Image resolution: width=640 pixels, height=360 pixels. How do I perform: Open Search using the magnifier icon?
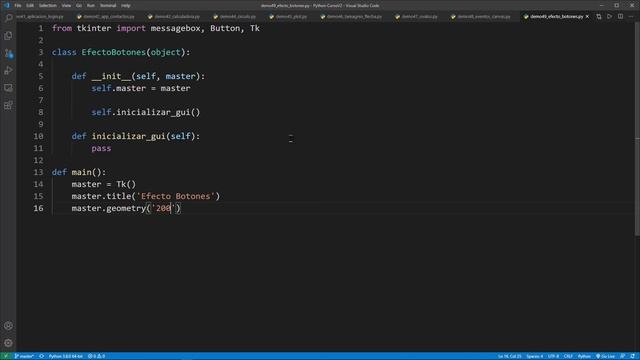[x=8, y=18]
